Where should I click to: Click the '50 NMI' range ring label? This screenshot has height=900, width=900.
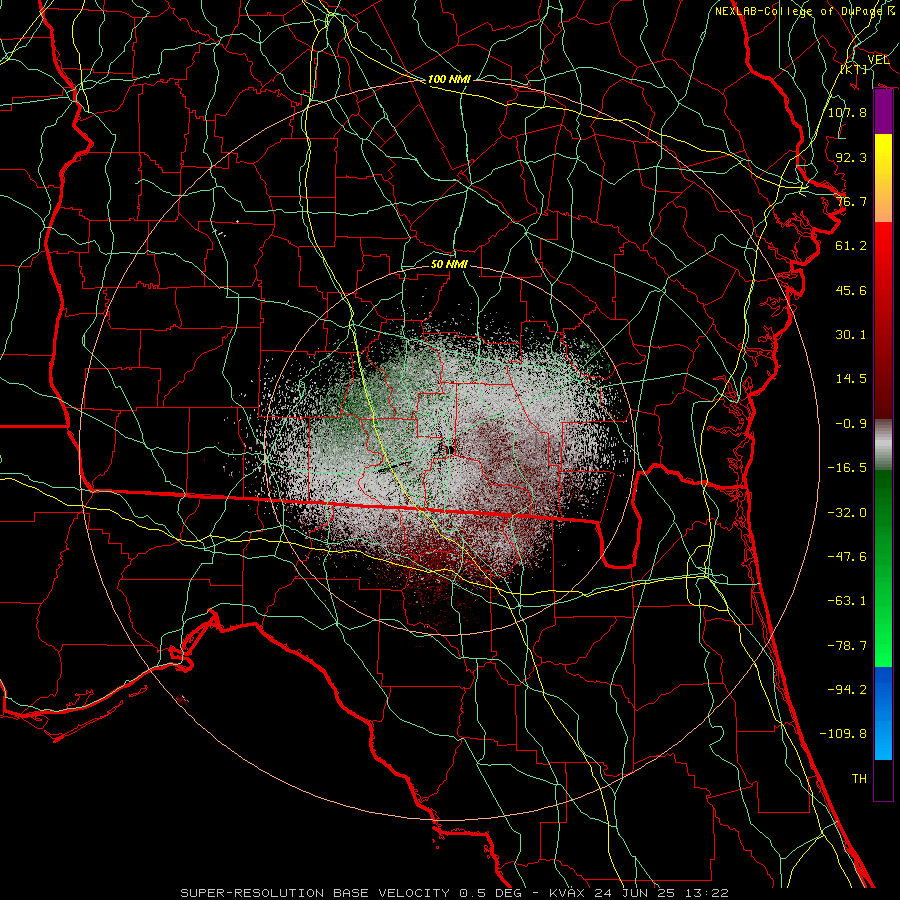[449, 264]
